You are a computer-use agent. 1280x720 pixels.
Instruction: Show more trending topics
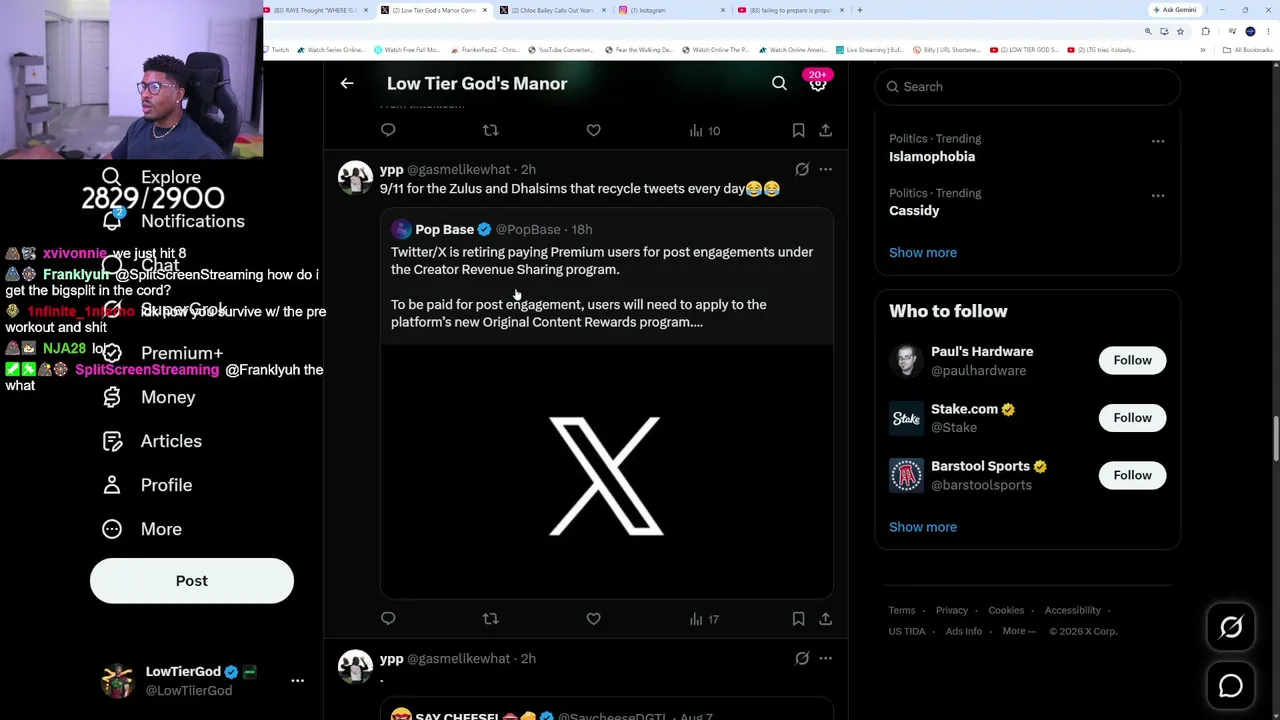pos(923,253)
